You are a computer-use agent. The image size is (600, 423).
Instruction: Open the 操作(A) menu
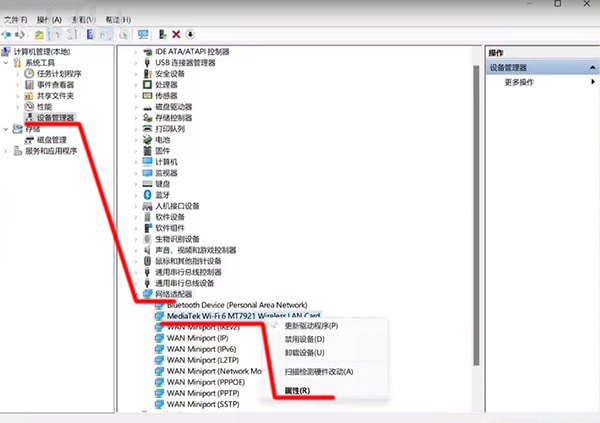48,19
